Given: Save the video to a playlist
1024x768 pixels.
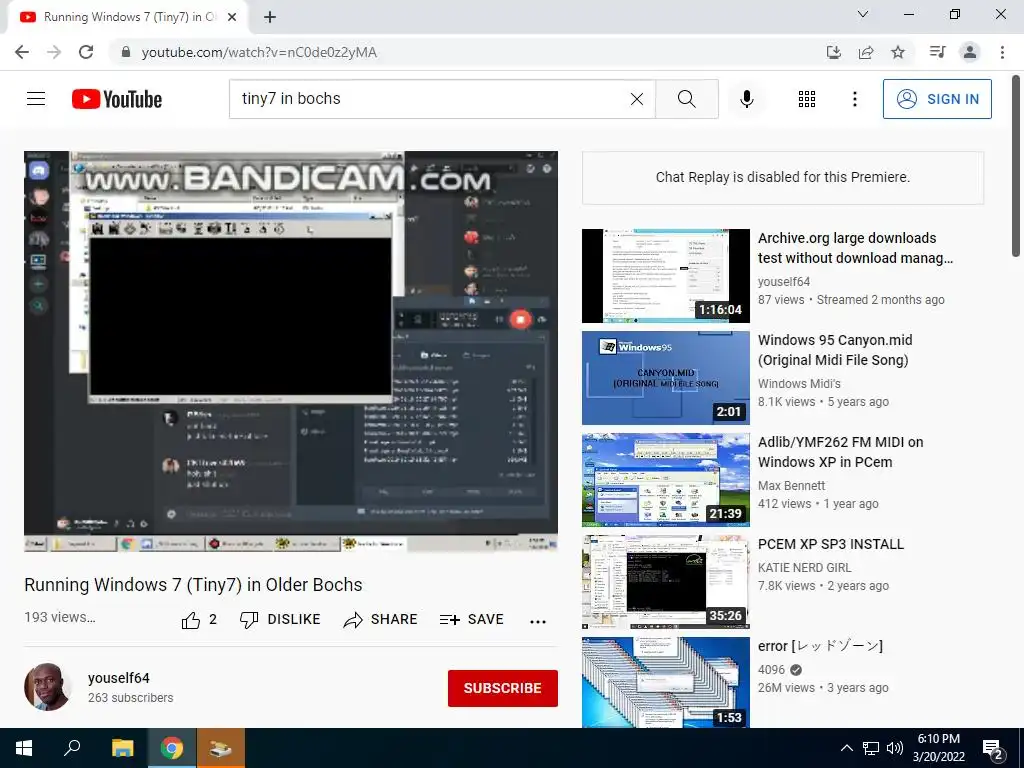Looking at the screenshot, I should pyautogui.click(x=472, y=620).
